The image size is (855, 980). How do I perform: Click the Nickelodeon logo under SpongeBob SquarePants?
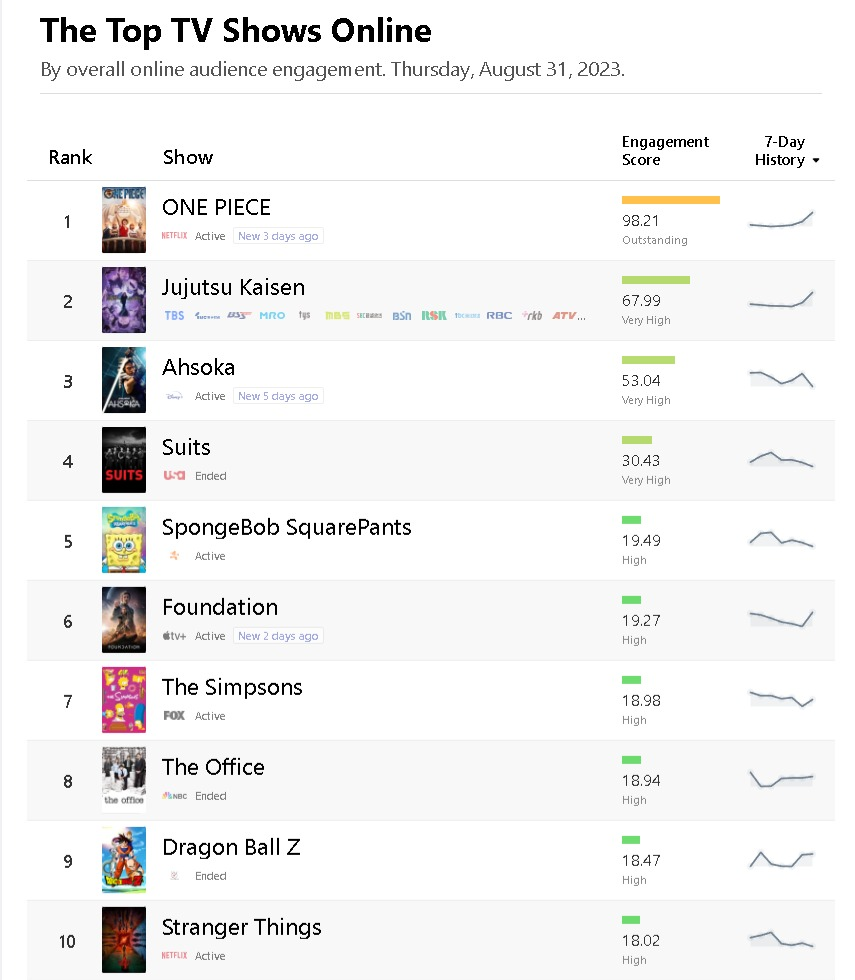[174, 556]
